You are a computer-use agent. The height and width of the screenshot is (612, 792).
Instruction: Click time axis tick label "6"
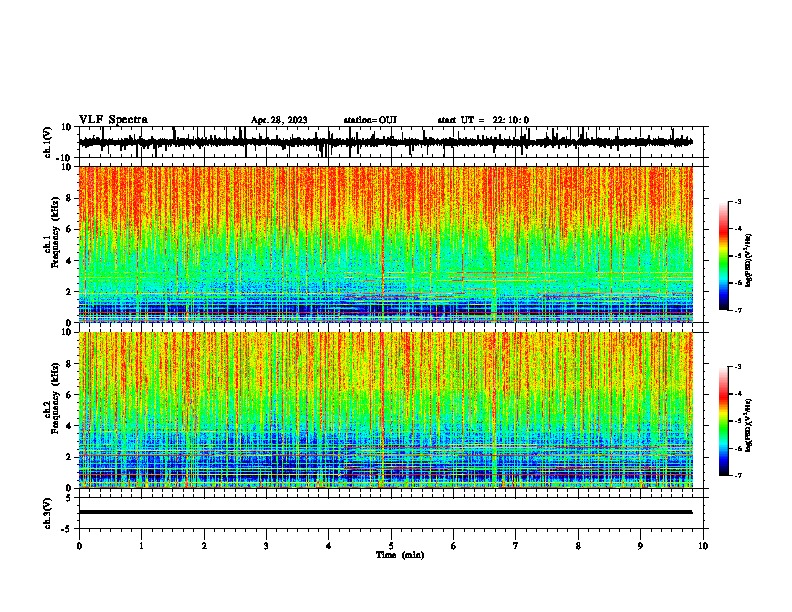[x=454, y=546]
